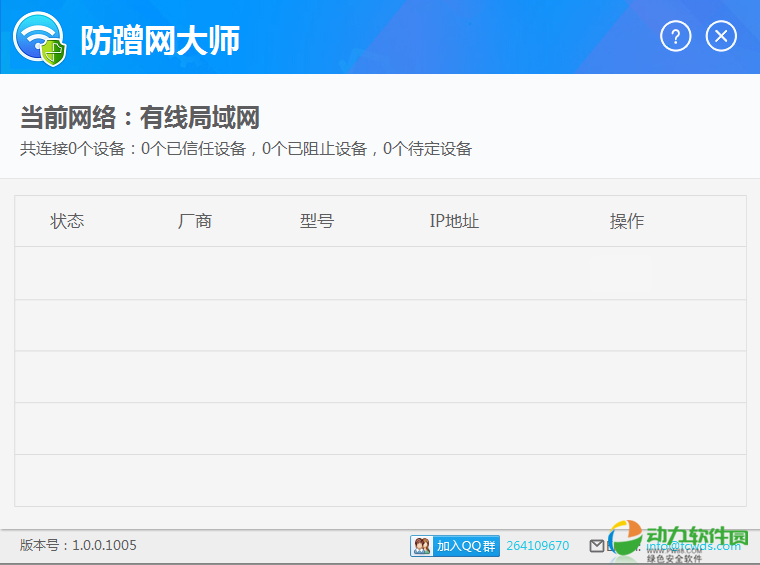Click the 操作 column header

click(627, 221)
